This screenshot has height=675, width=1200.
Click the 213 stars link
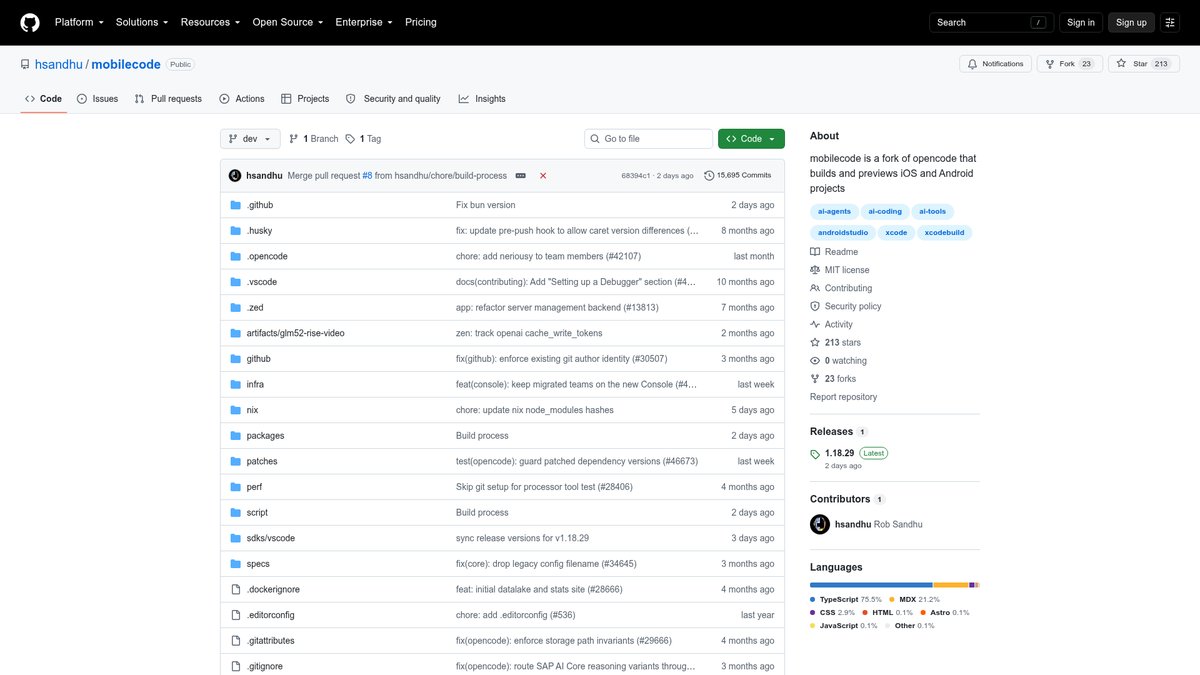pos(835,342)
